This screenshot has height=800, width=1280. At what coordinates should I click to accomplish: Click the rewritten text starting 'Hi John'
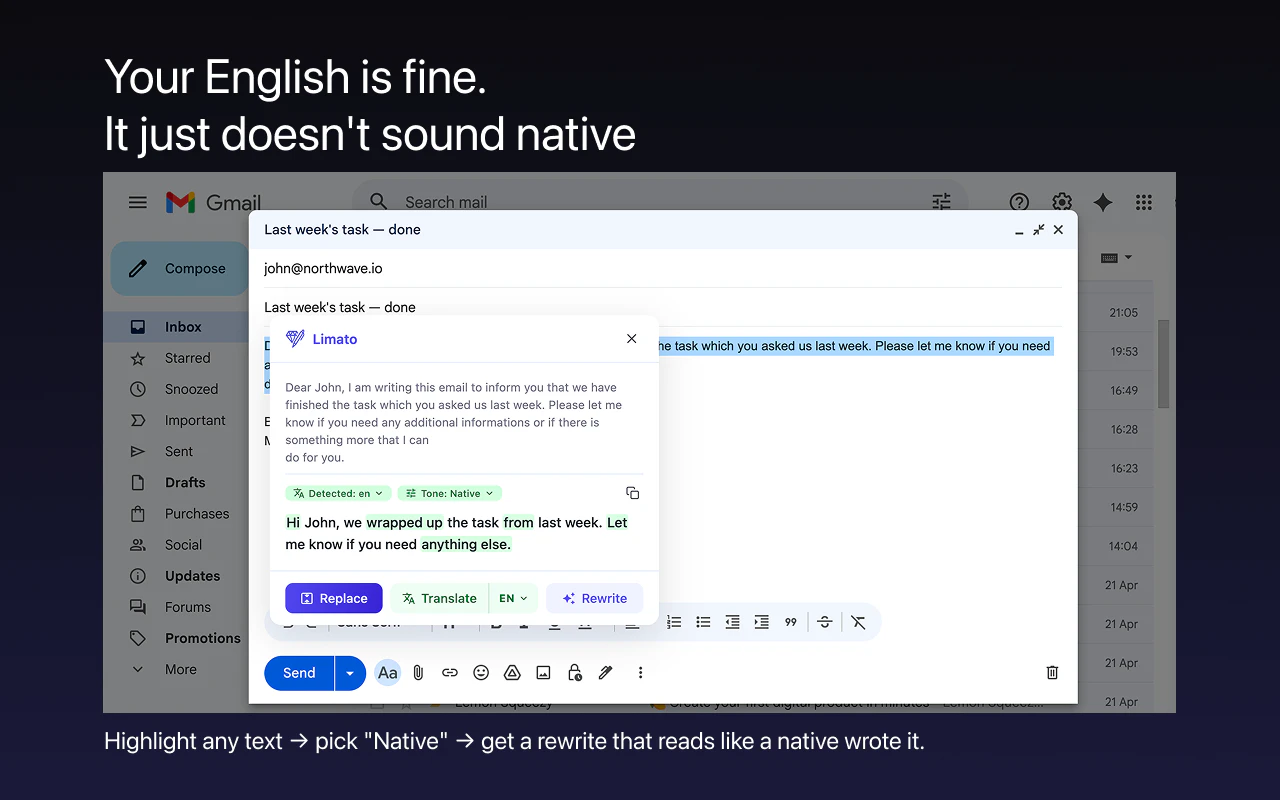pyautogui.click(x=457, y=533)
